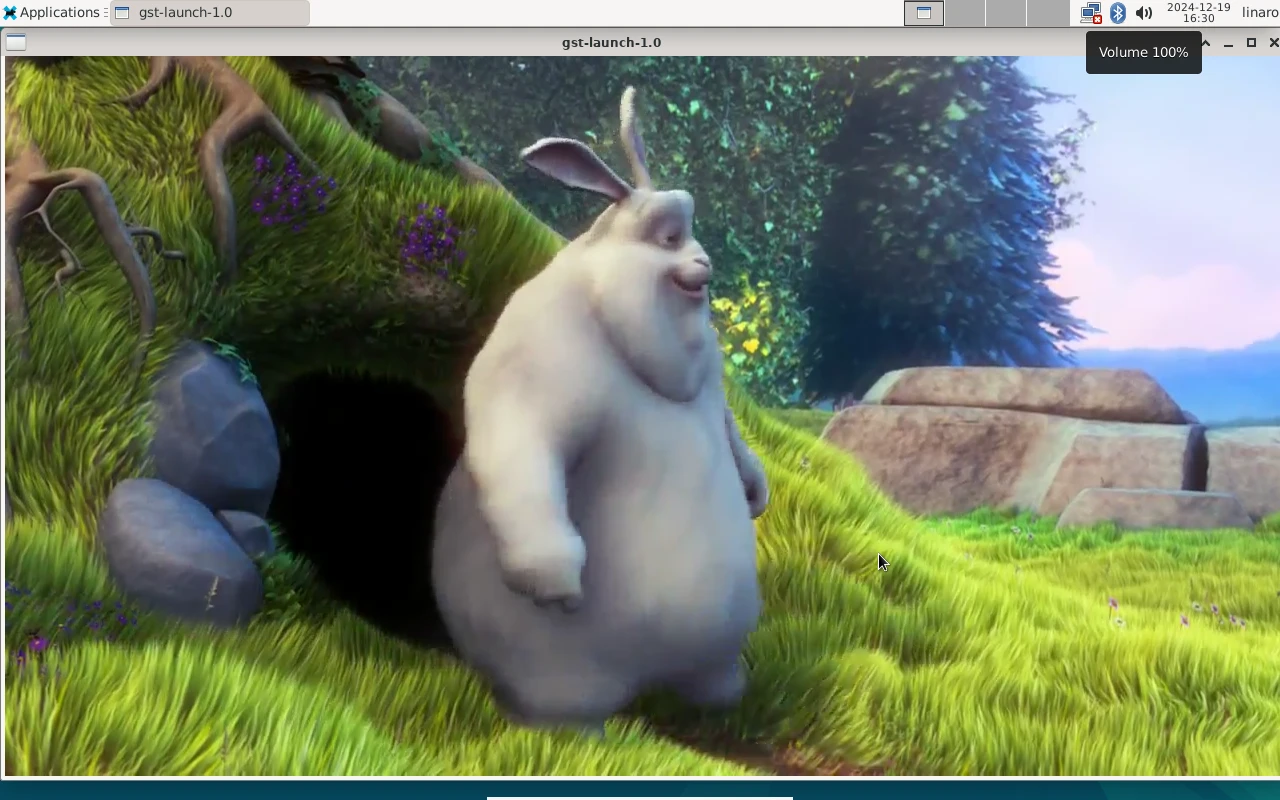1280x800 pixels.
Task: Open the Bluetooth tray icon
Action: click(1118, 13)
